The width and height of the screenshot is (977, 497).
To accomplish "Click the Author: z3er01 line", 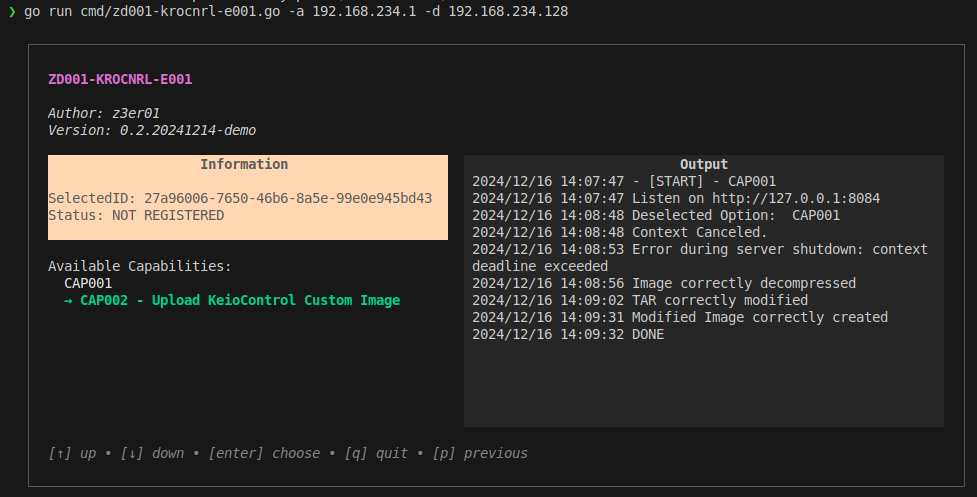I will pyautogui.click(x=104, y=113).
